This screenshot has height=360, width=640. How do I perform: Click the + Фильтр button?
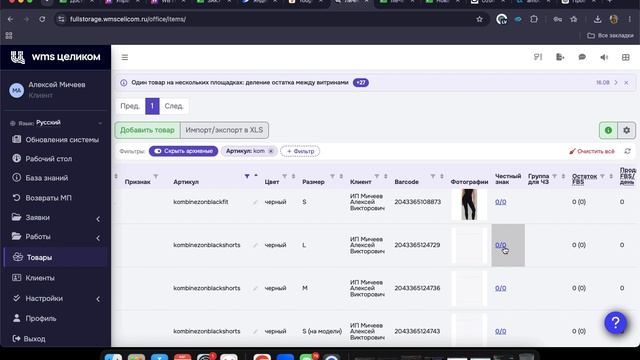click(x=300, y=151)
